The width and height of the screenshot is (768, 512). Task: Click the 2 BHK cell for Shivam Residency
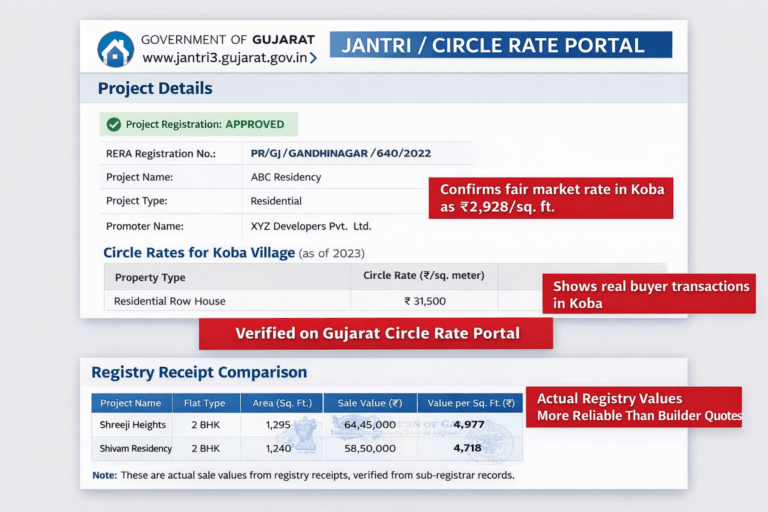(205, 448)
